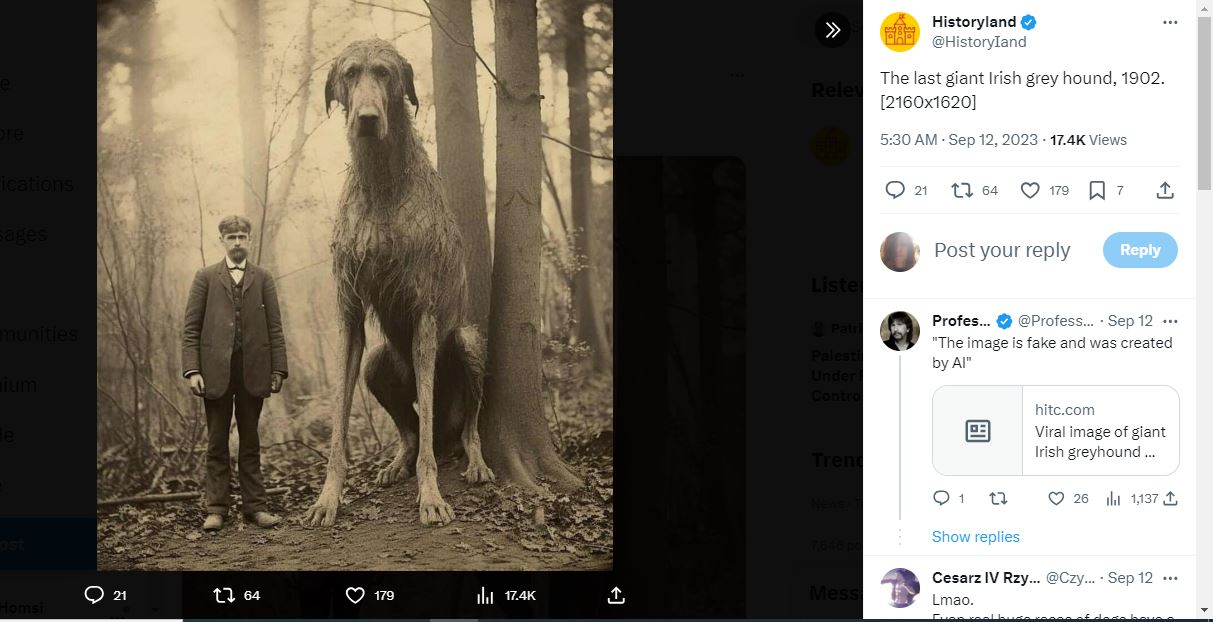Click the heart icon below the photo
1213x622 pixels.
click(x=354, y=595)
